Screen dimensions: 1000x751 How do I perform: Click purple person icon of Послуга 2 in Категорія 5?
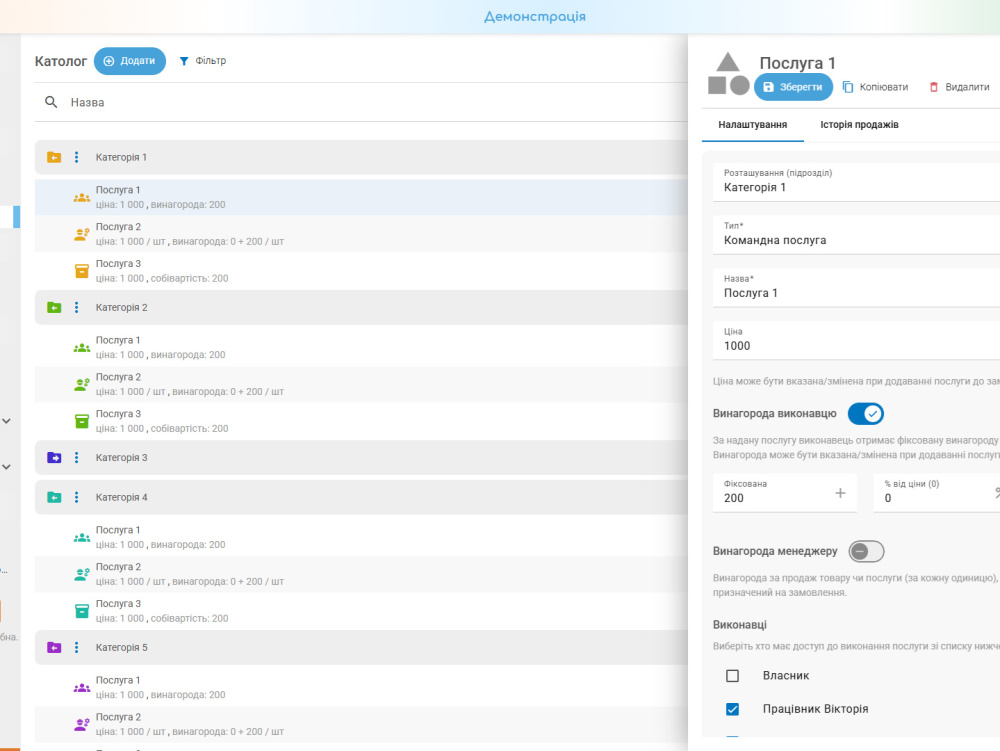[x=82, y=725]
